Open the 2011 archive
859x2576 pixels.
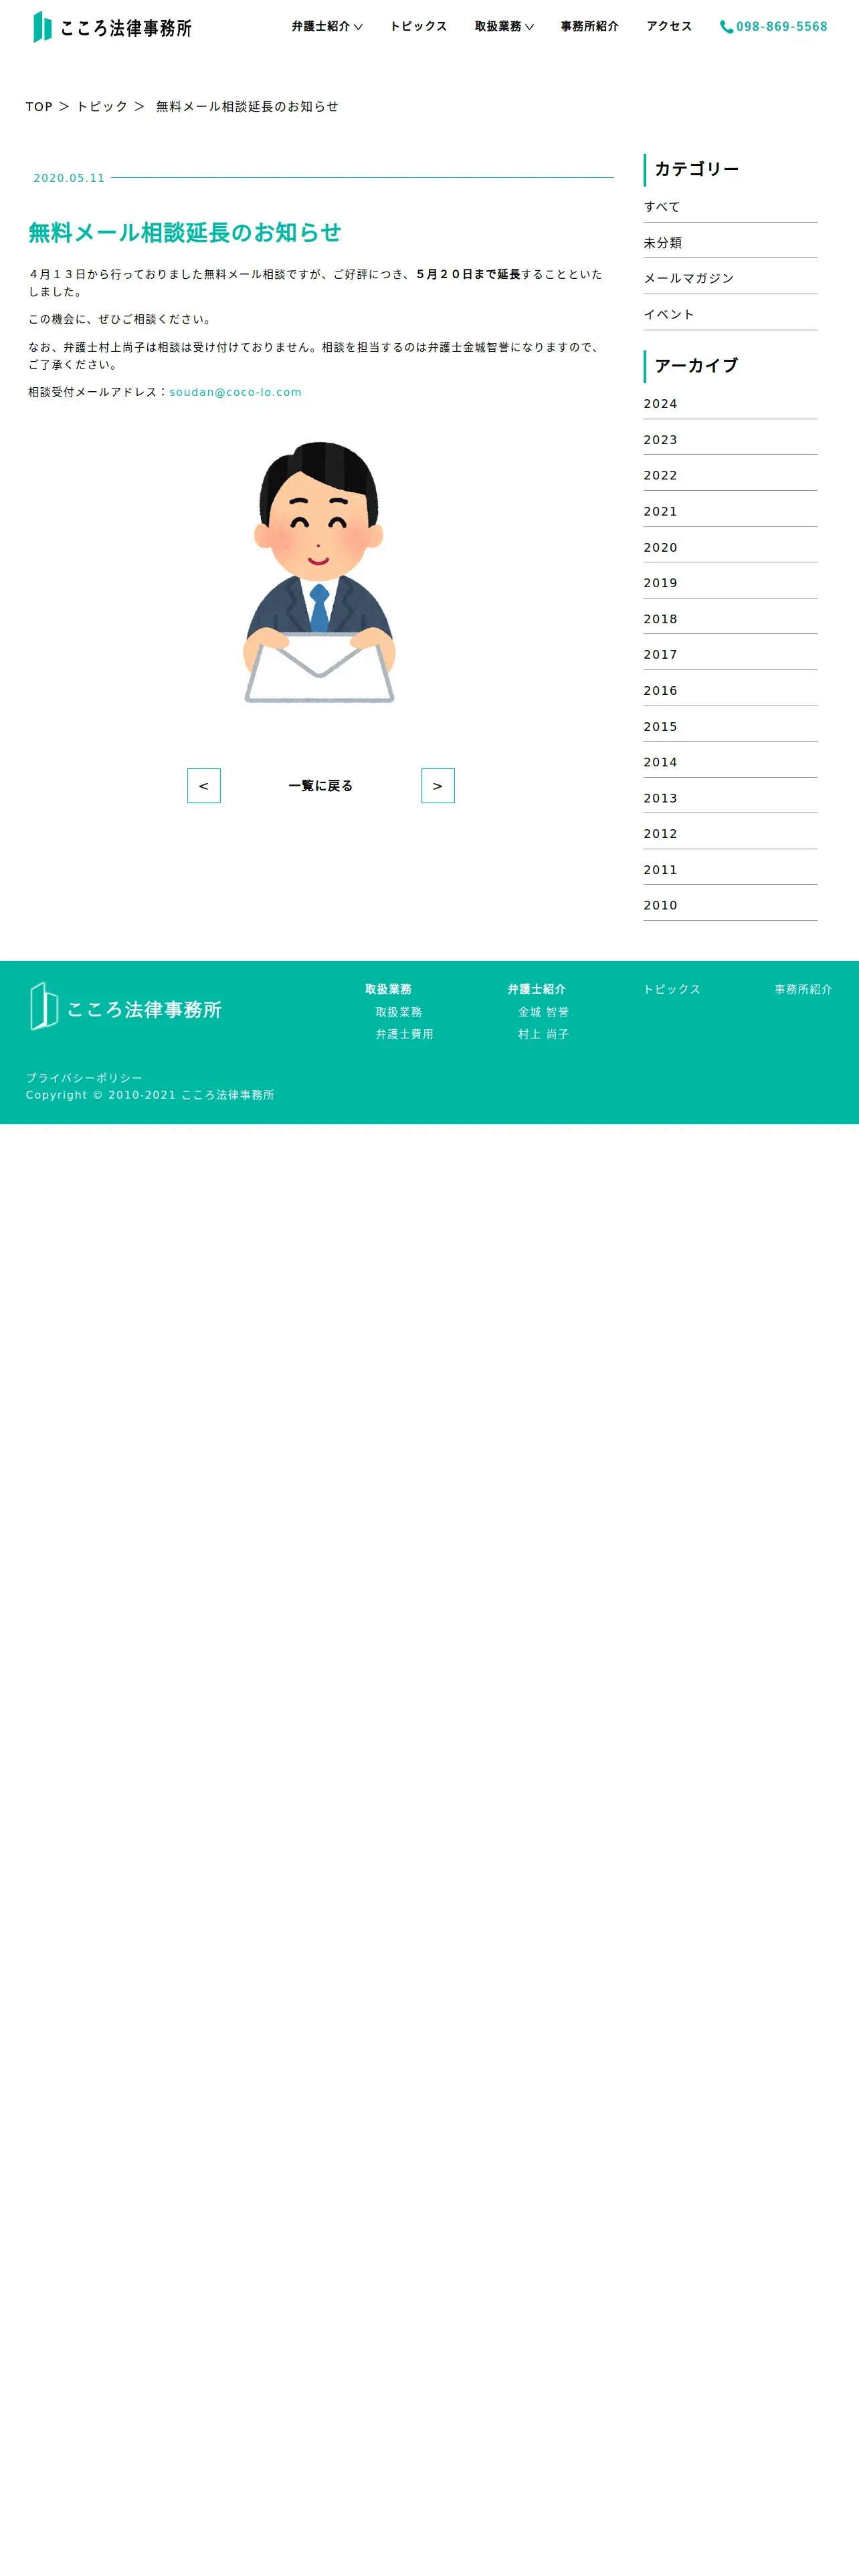[x=730, y=869]
